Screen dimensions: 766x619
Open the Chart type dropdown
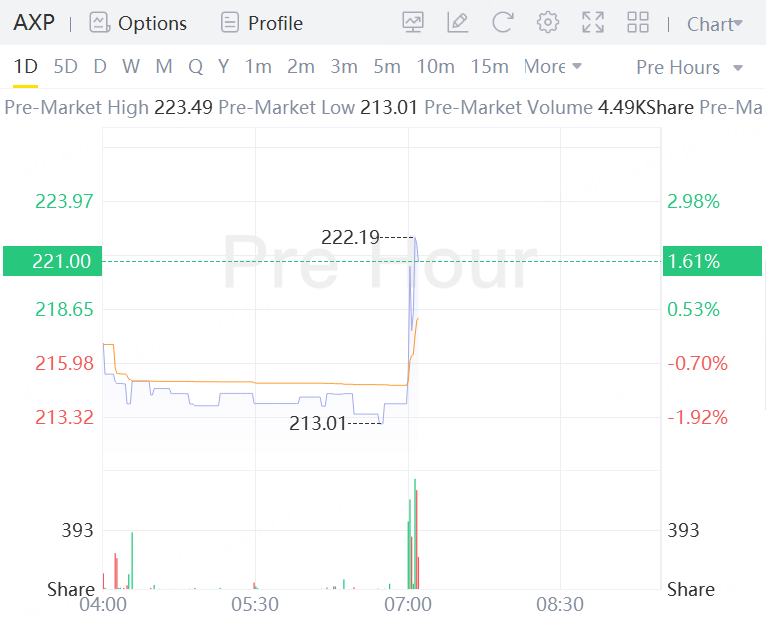click(715, 23)
